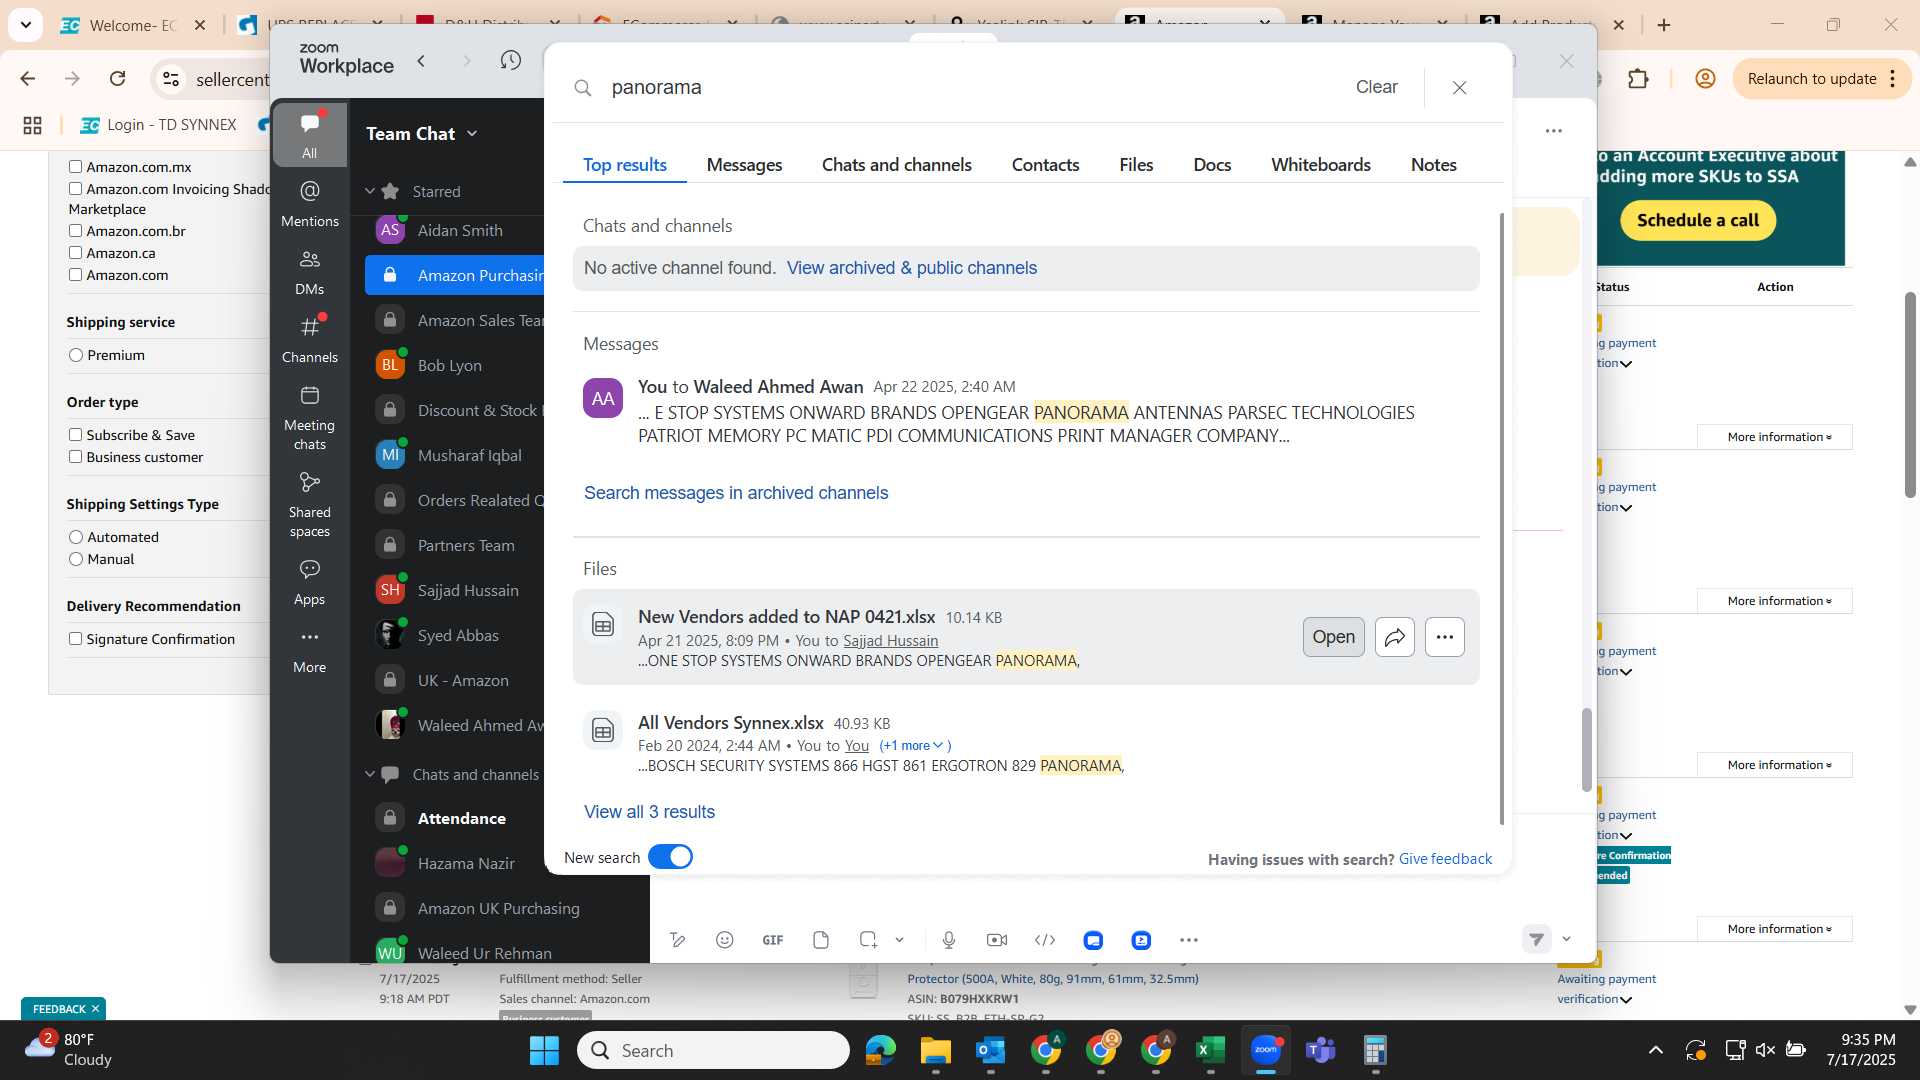Click the panorama search input field
1920x1080 pixels.
click(970, 87)
